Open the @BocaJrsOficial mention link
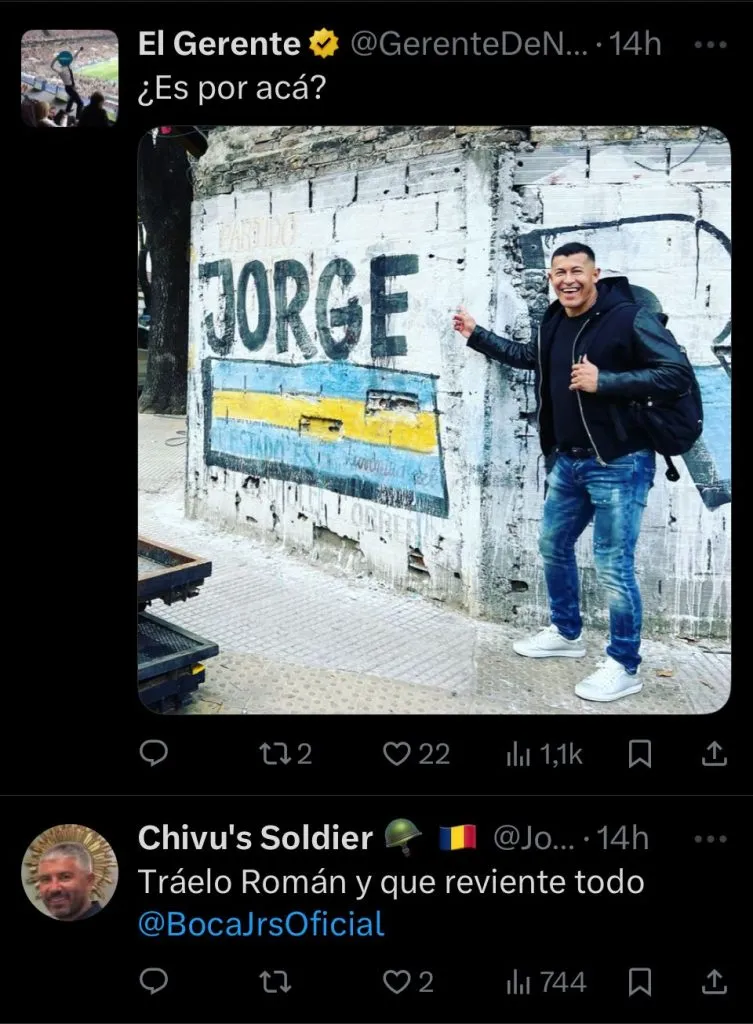Screen dimensions: 753x1024 pyautogui.click(x=261, y=924)
